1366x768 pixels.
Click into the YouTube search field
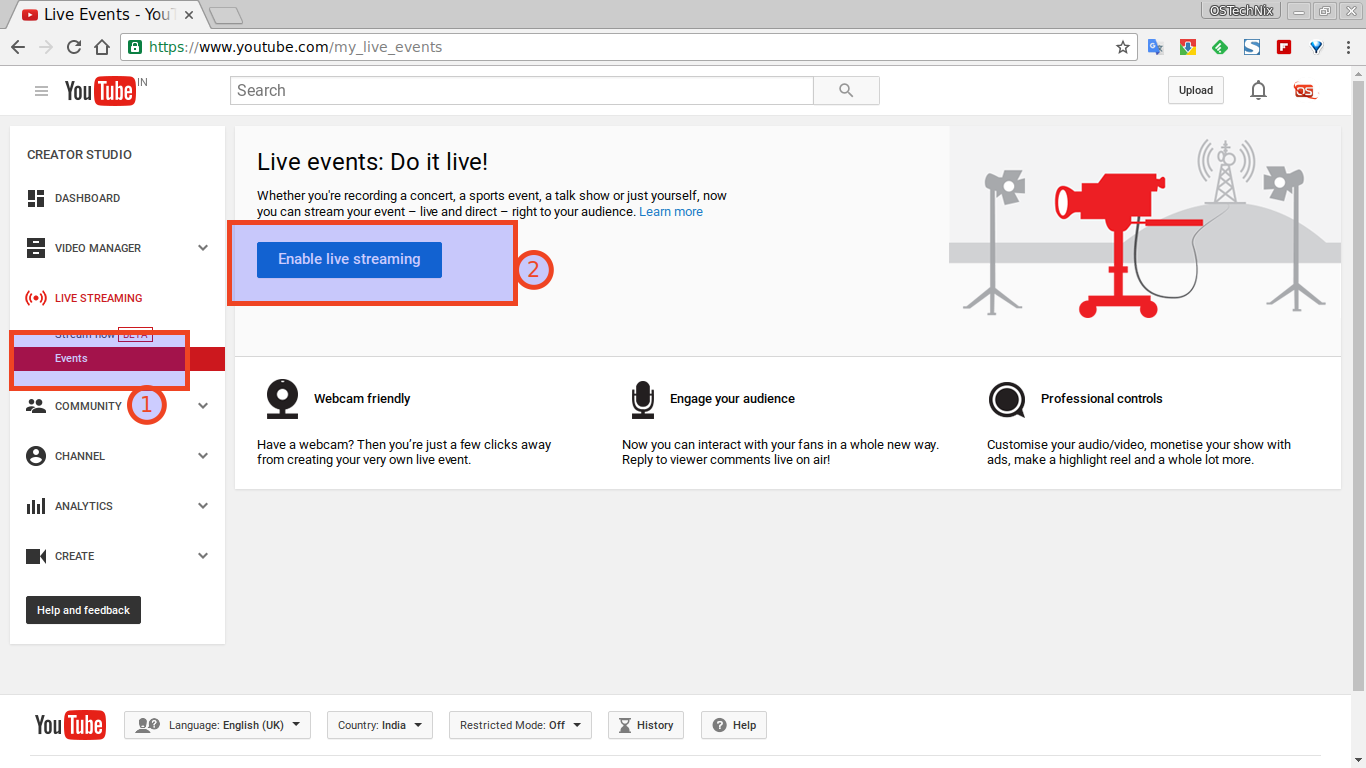[x=522, y=90]
